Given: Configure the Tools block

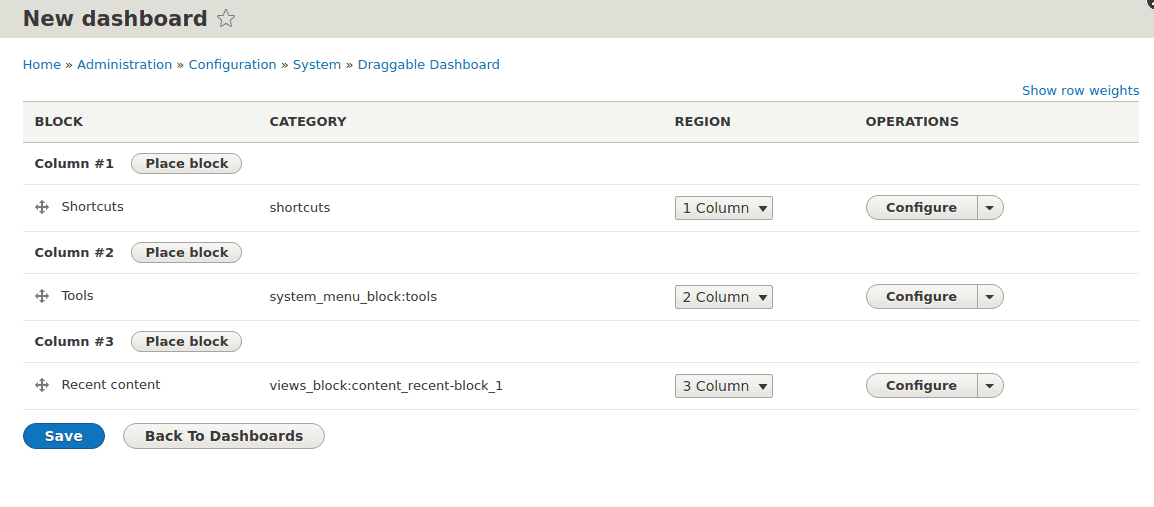Looking at the screenshot, I should [921, 297].
